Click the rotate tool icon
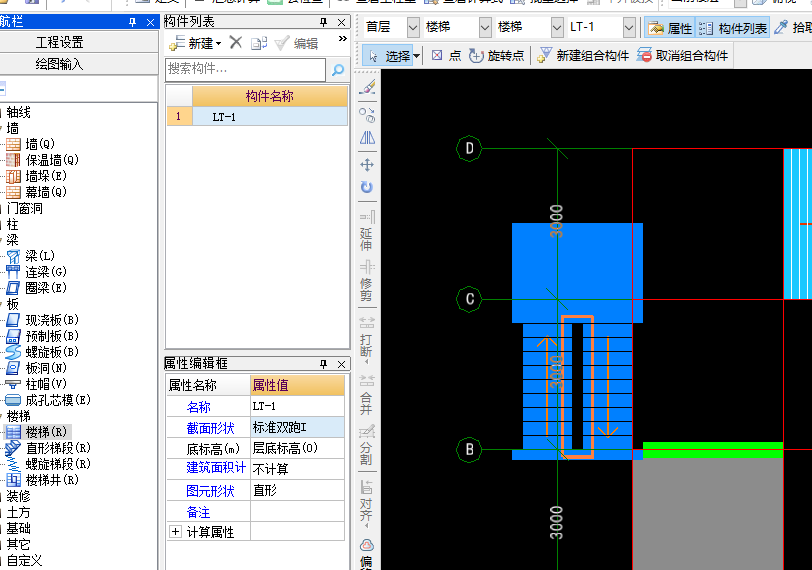This screenshot has width=812, height=570. point(367,187)
